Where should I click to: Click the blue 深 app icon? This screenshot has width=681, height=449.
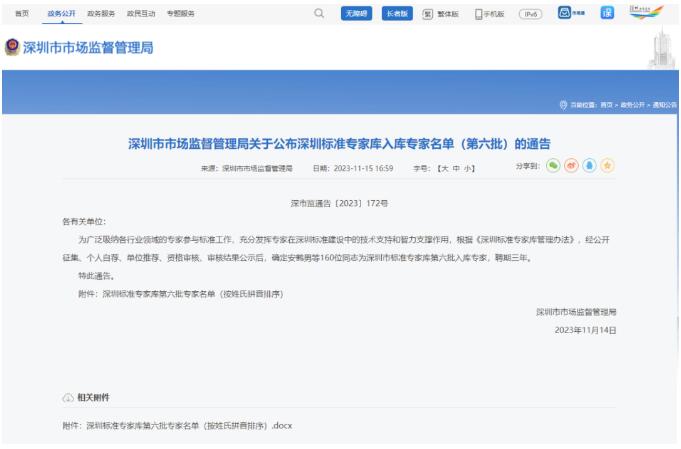pos(606,13)
